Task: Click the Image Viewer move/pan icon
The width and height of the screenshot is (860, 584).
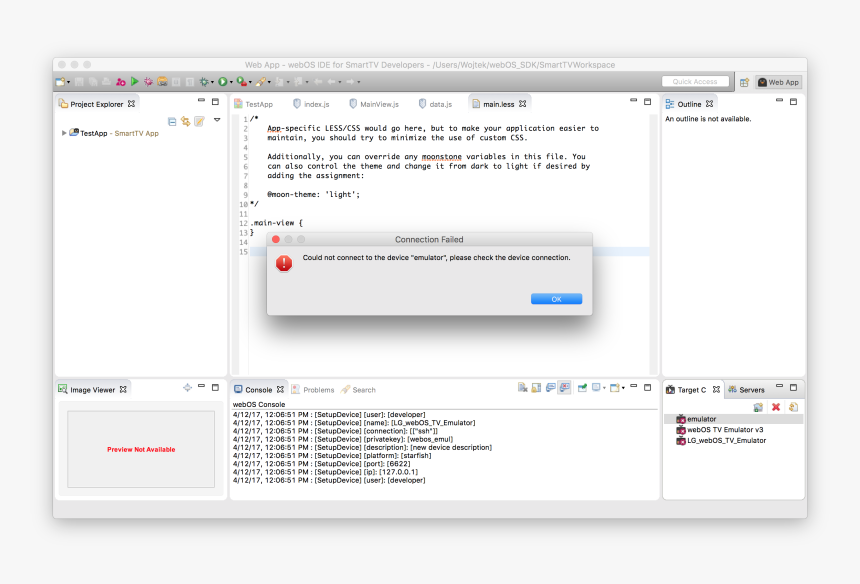Action: pyautogui.click(x=188, y=388)
